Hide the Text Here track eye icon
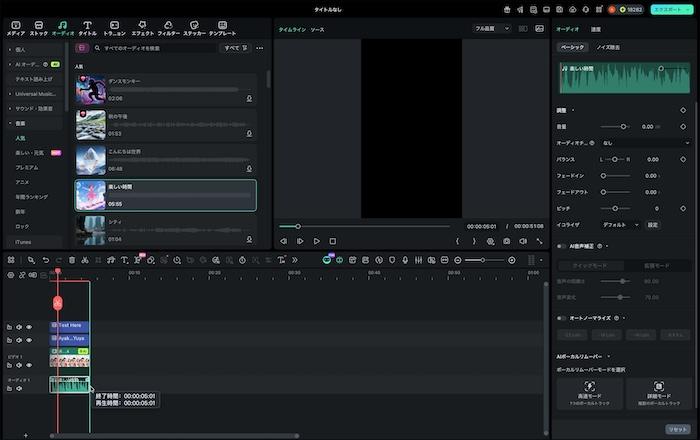700x440 pixels. pos(29,327)
